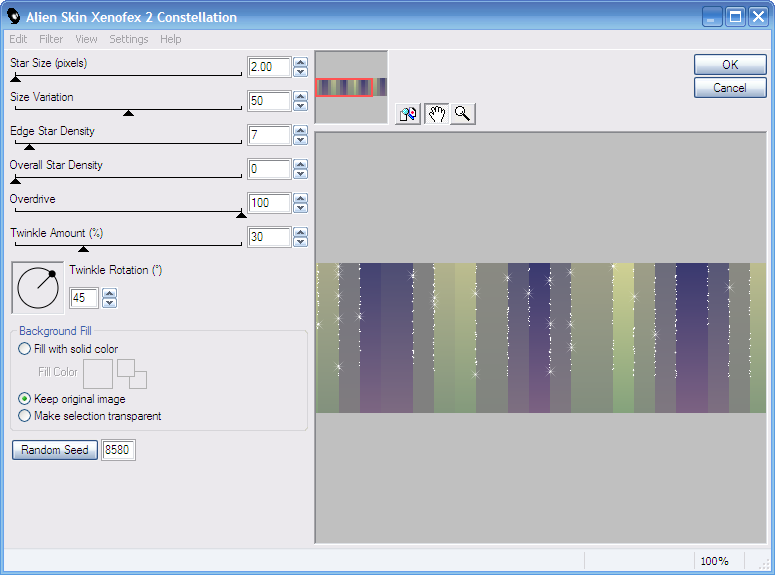Click the Twinkle Amount value field
775x575 pixels.
[x=269, y=237]
